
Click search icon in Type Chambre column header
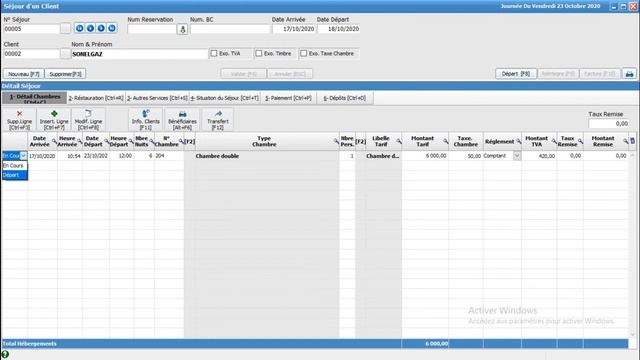point(336,141)
